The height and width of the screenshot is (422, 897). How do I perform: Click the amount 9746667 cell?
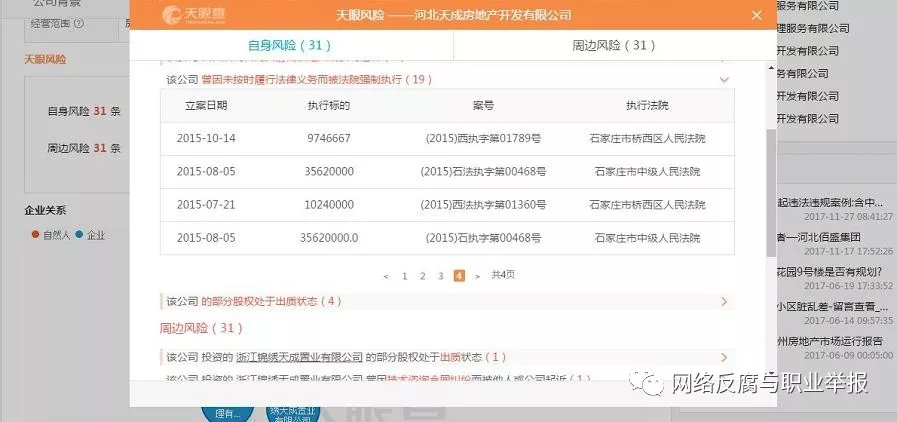pyautogui.click(x=329, y=138)
